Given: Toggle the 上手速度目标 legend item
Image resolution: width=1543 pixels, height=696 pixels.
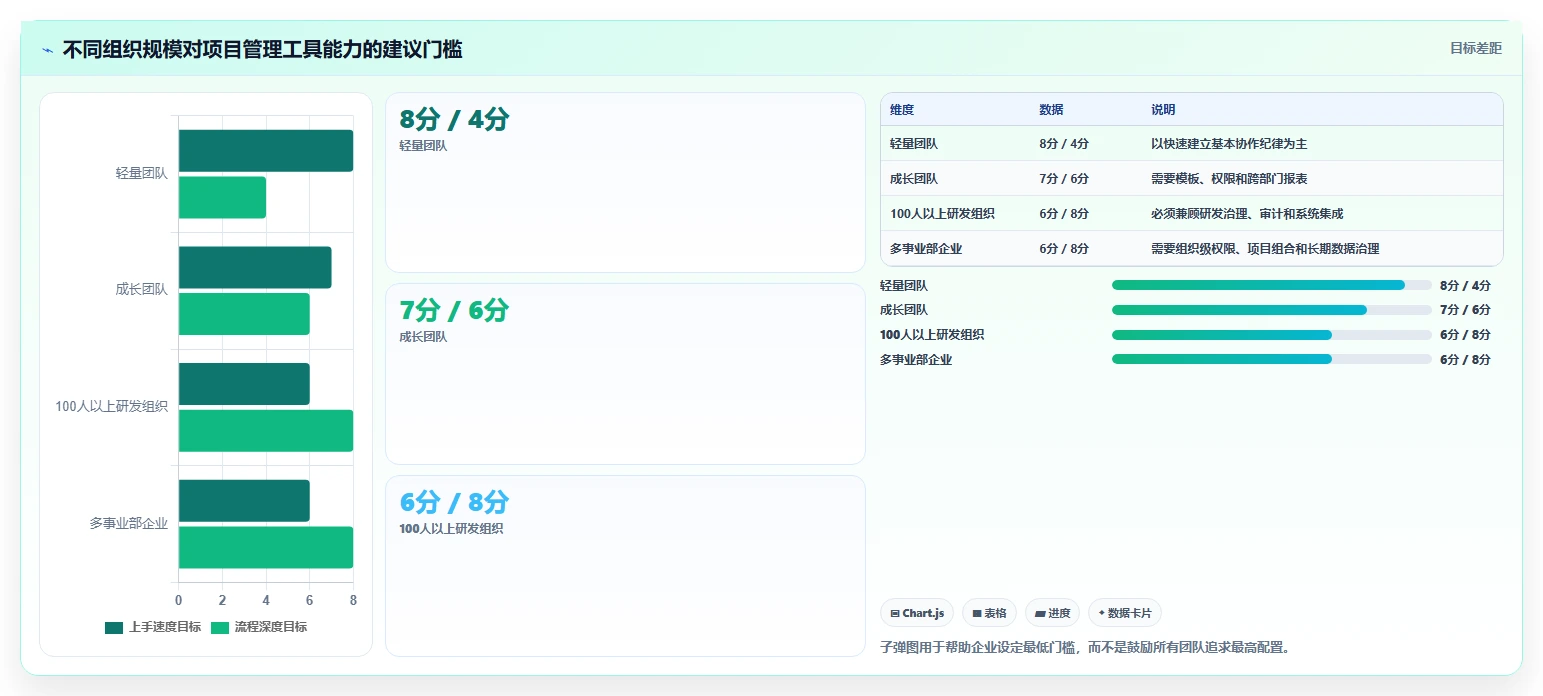Looking at the screenshot, I should pos(153,627).
